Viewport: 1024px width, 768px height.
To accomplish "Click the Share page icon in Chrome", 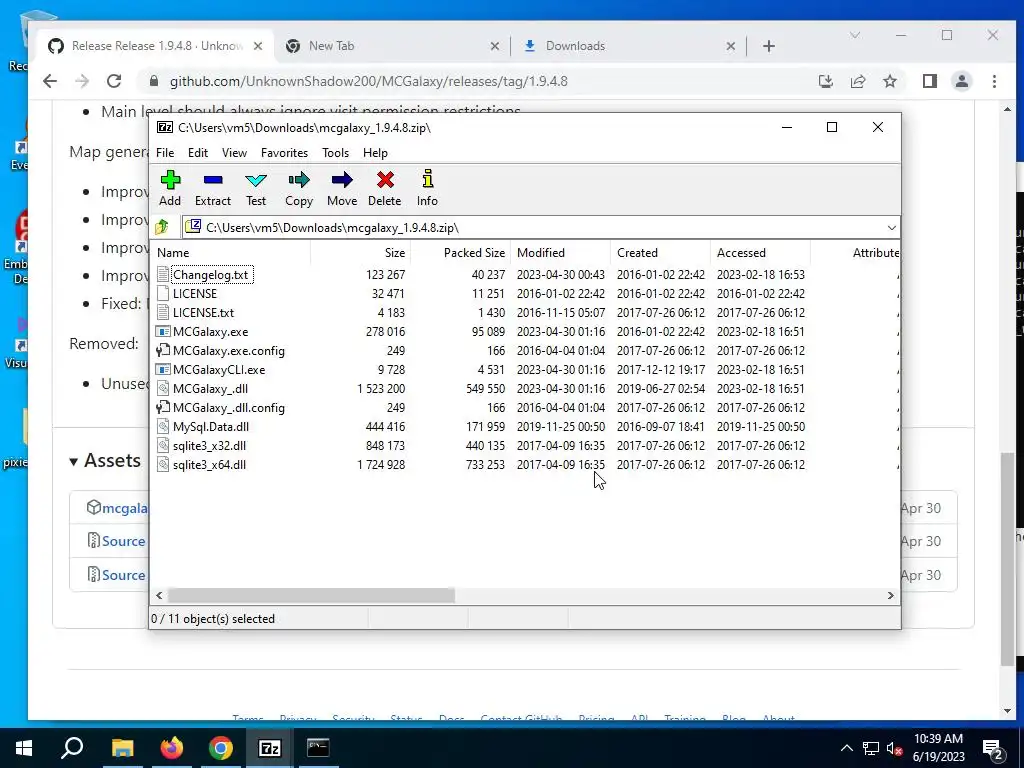I will tap(857, 81).
